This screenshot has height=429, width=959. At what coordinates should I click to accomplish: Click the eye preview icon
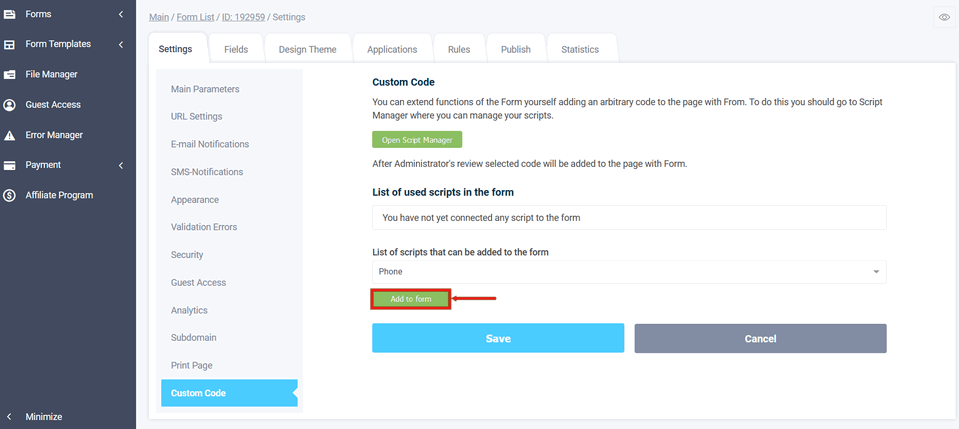tap(944, 17)
